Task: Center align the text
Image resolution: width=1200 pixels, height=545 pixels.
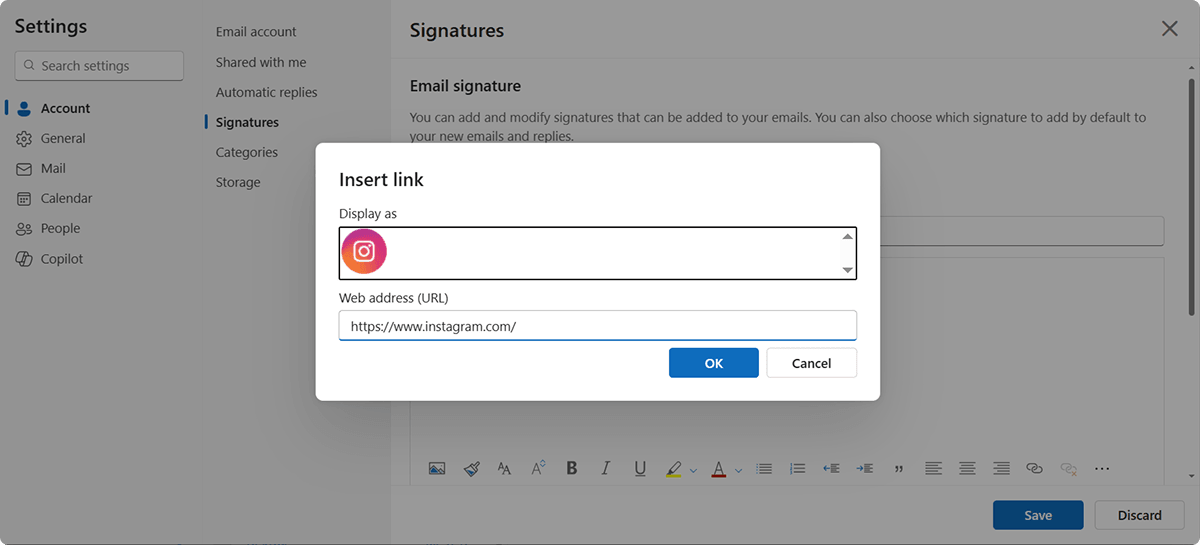Action: pos(967,468)
